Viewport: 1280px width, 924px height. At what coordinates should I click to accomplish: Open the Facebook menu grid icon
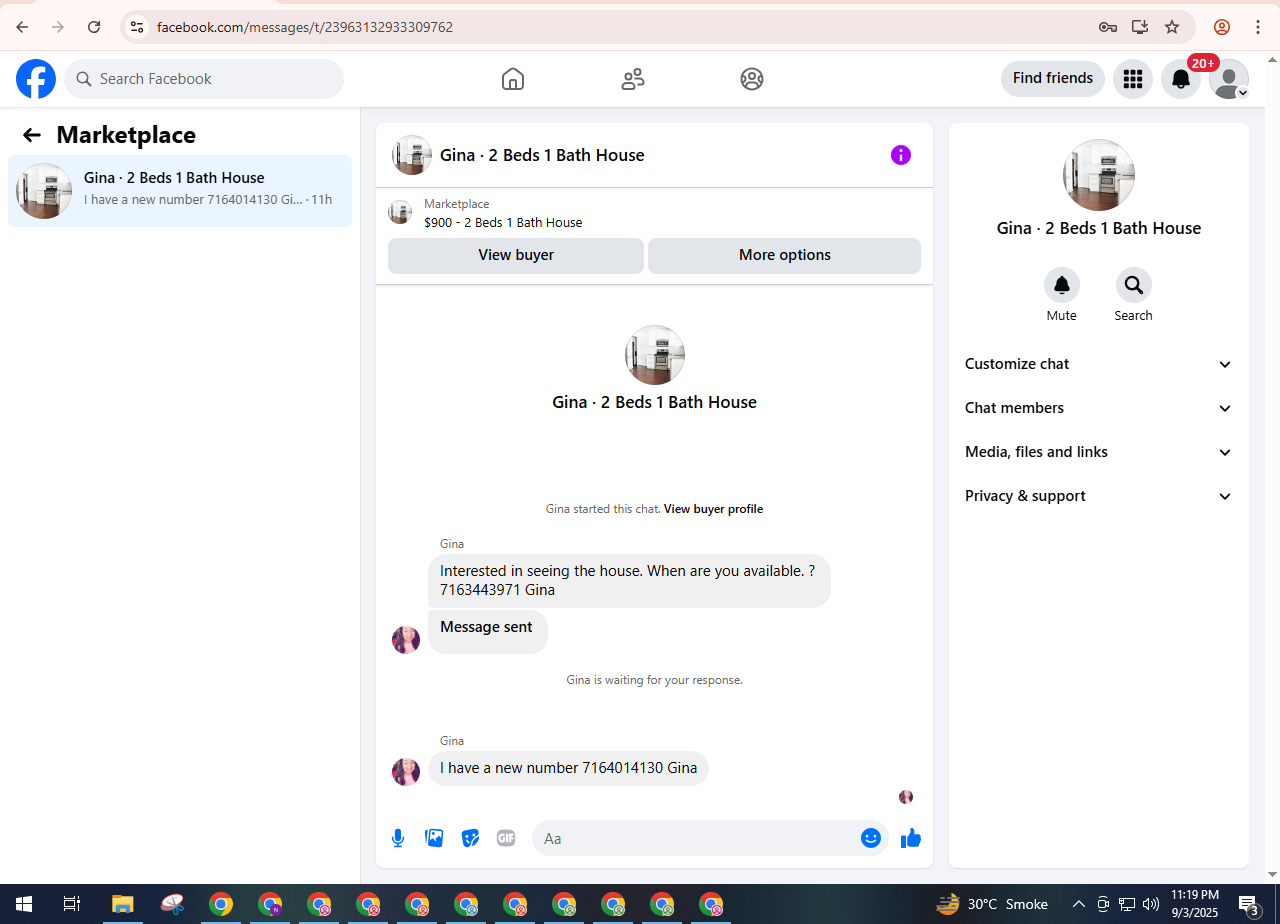click(x=1133, y=79)
